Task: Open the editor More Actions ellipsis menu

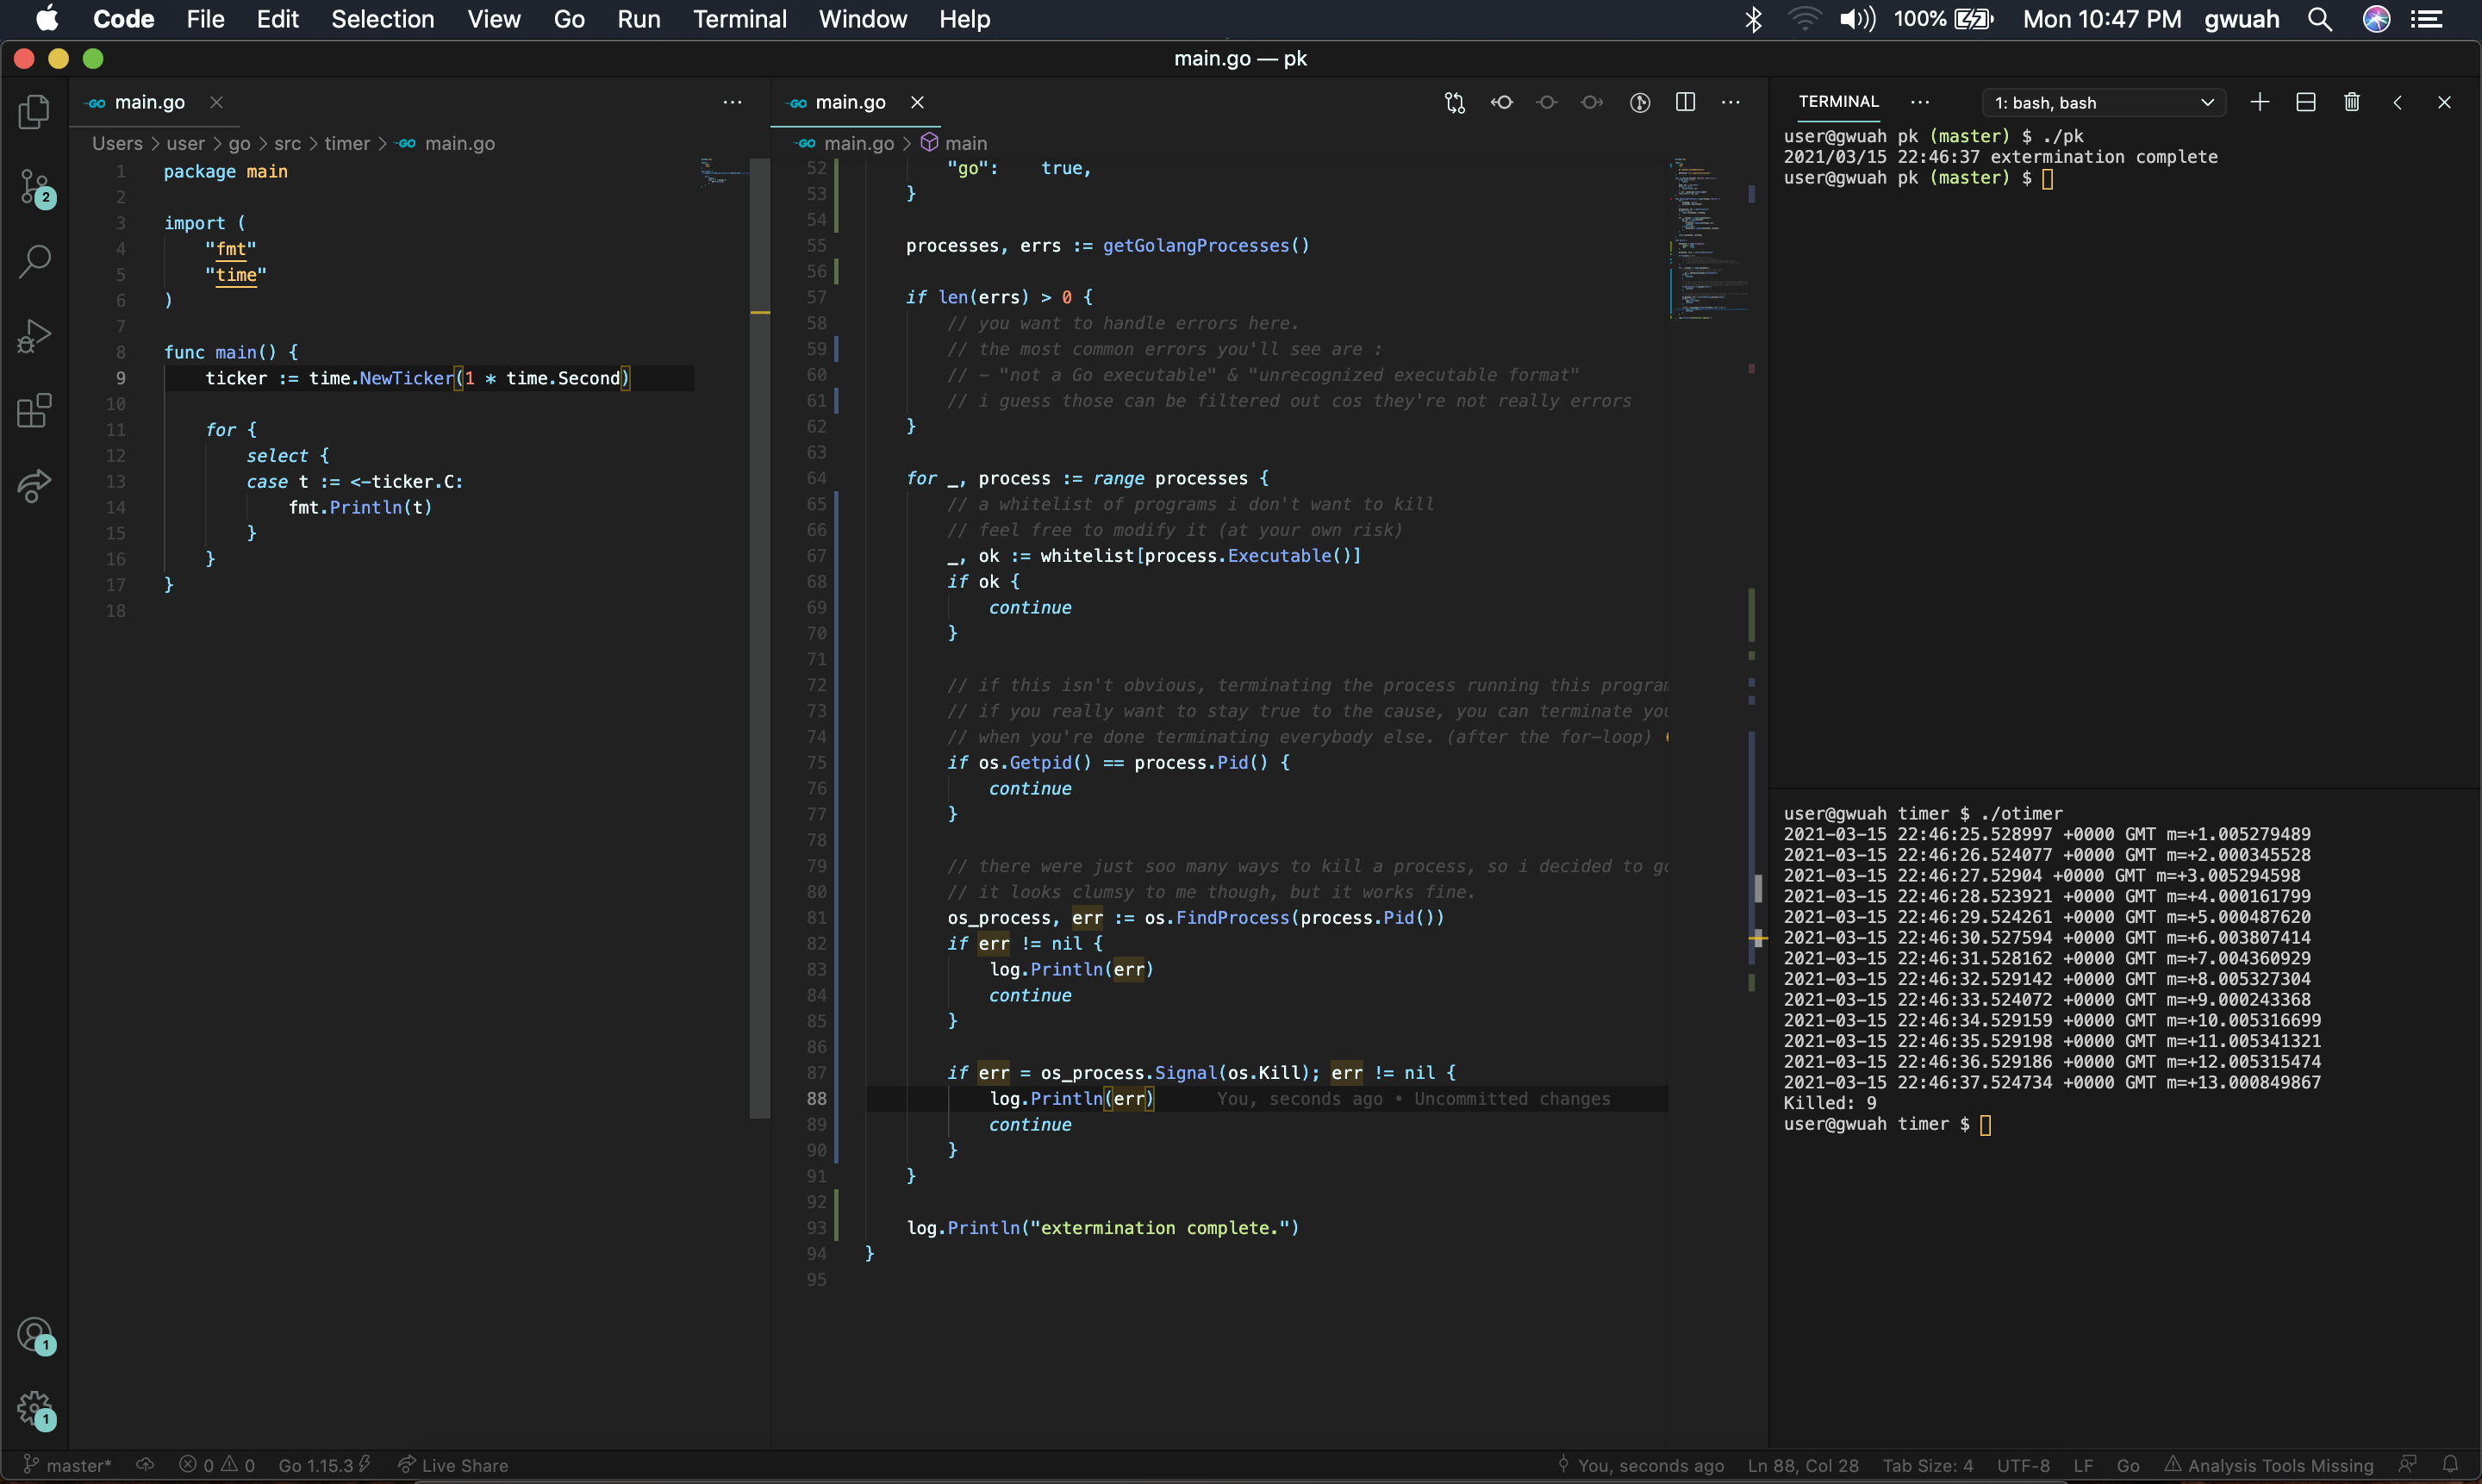Action: 1731,102
